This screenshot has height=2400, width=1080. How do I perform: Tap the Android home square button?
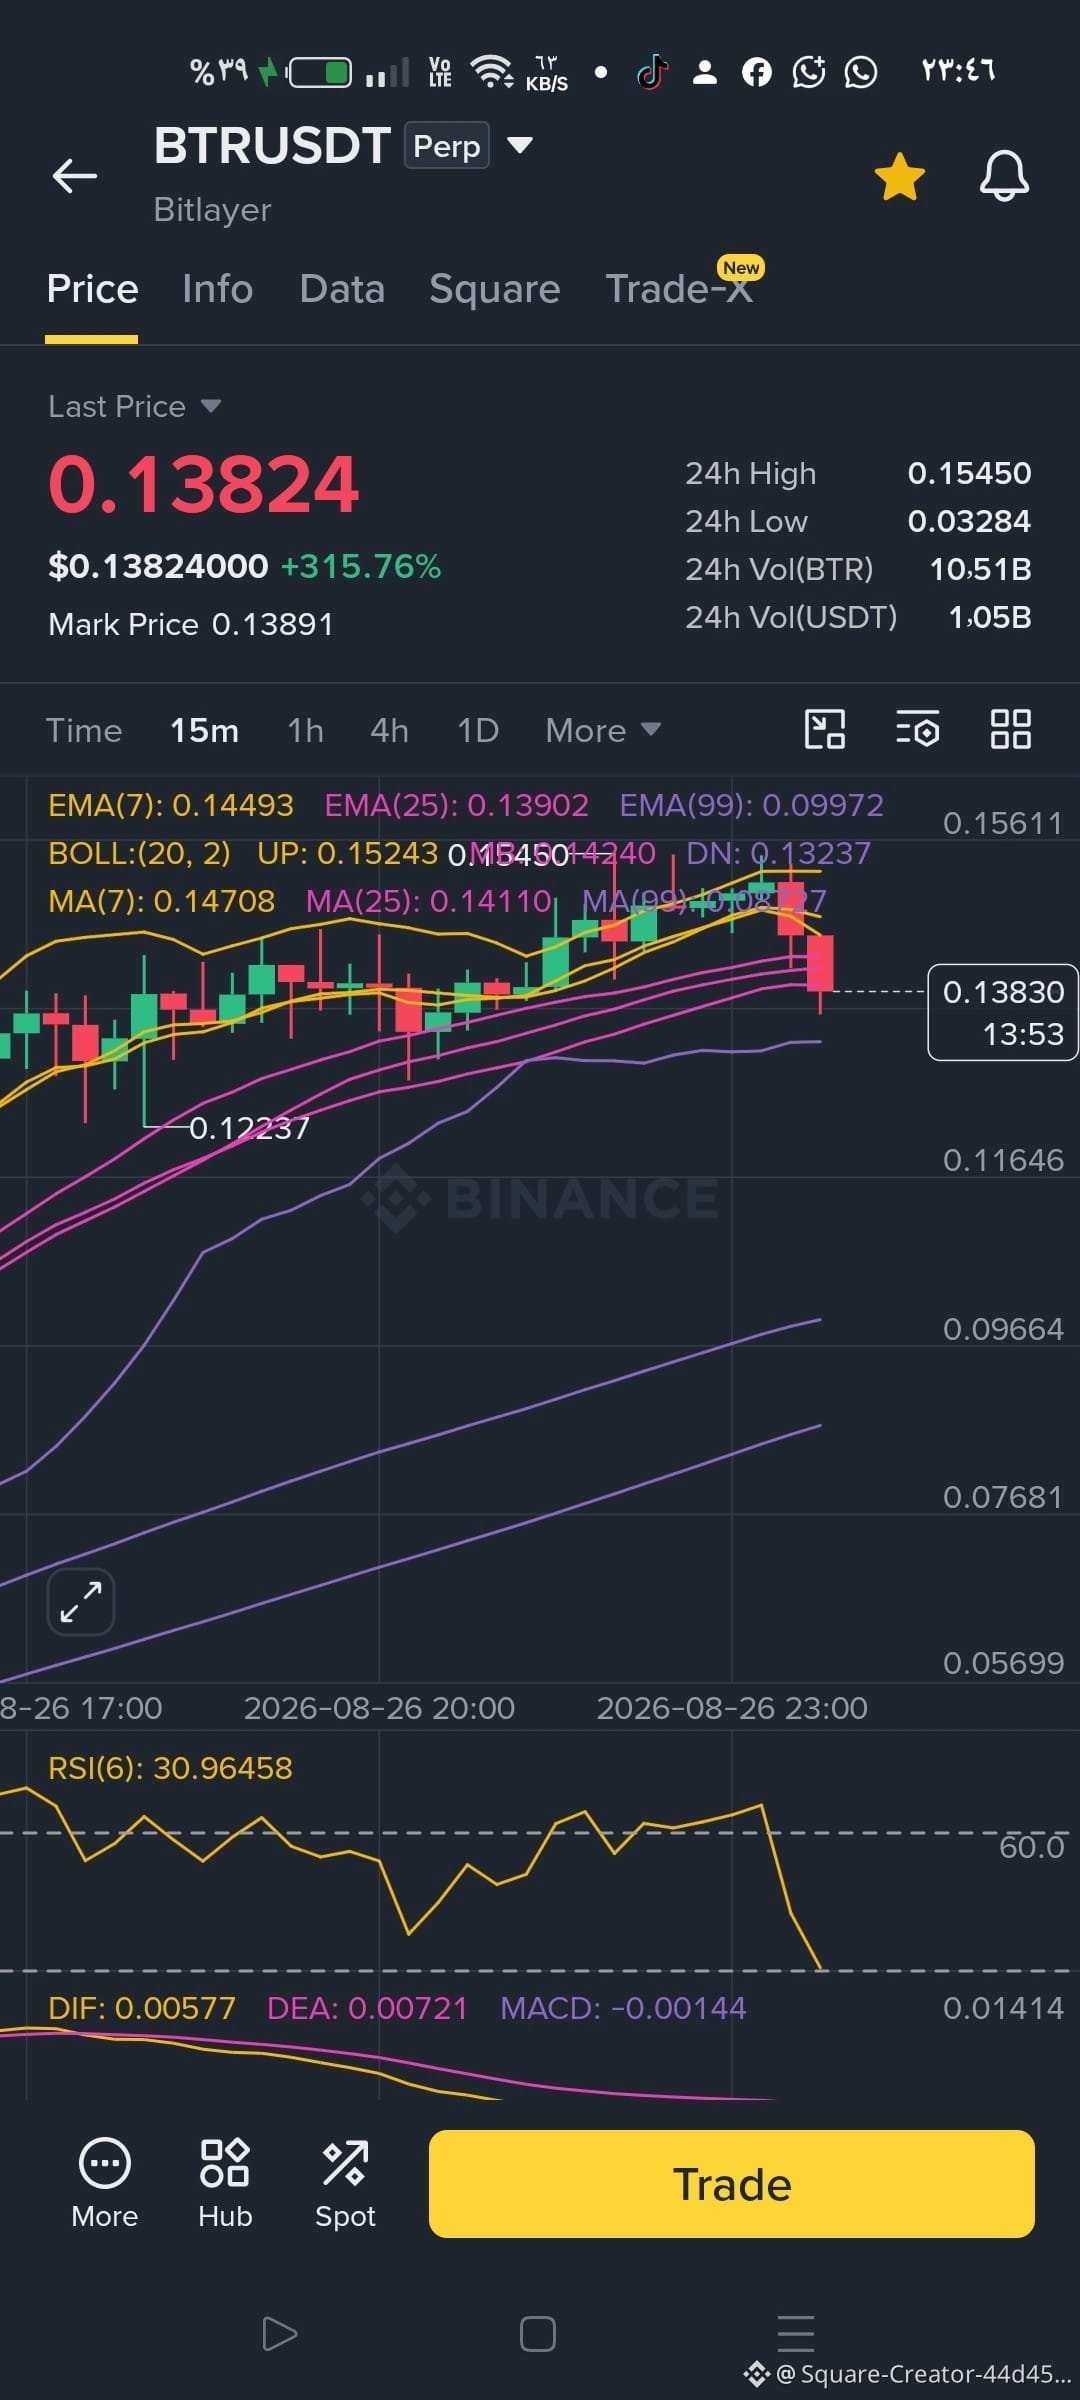pyautogui.click(x=538, y=2334)
